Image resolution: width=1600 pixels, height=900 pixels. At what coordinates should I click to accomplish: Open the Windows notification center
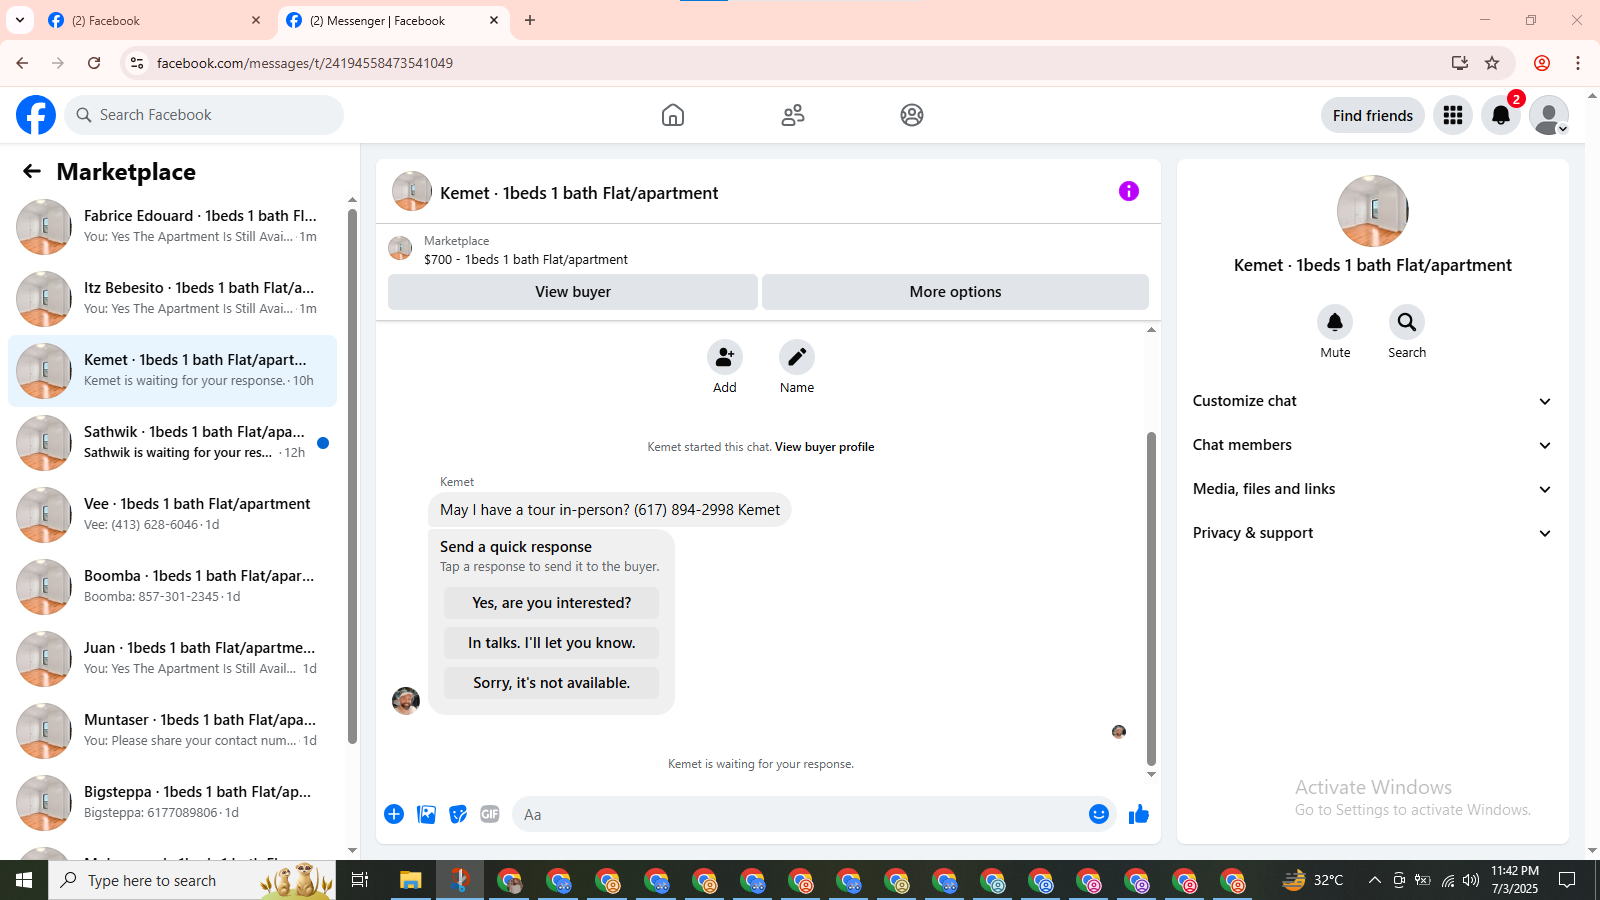[1568, 880]
